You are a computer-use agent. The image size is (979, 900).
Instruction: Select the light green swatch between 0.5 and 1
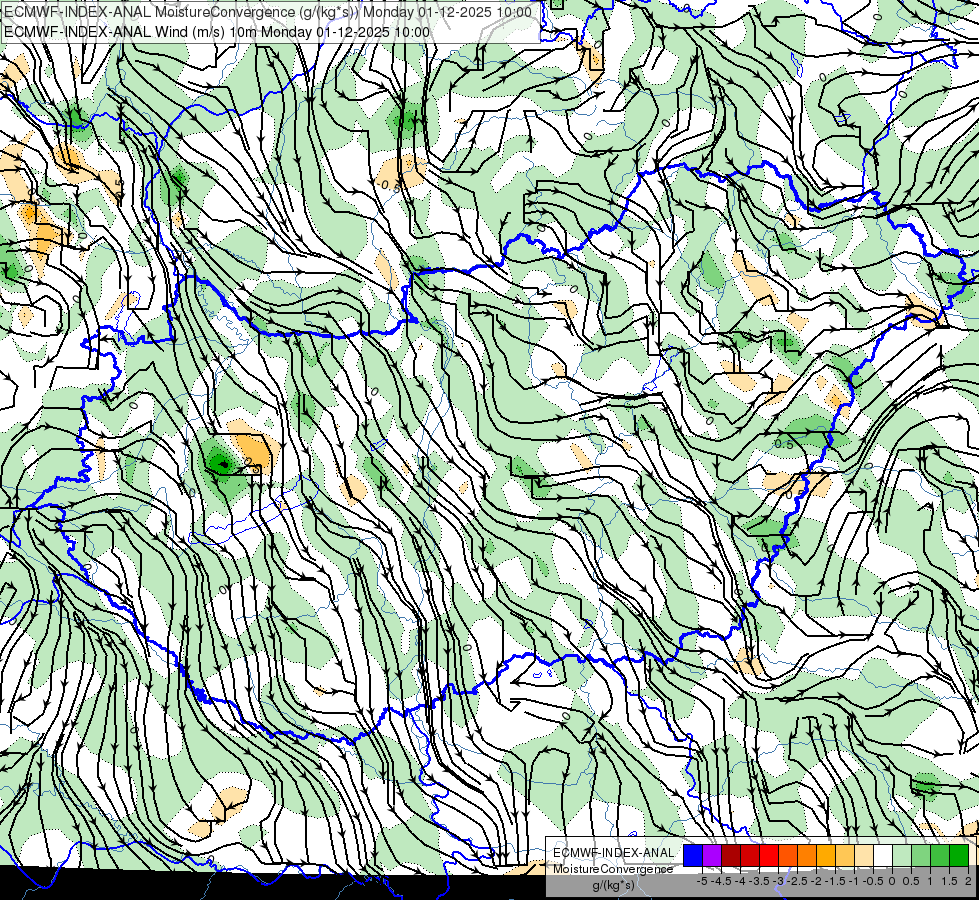tap(921, 855)
